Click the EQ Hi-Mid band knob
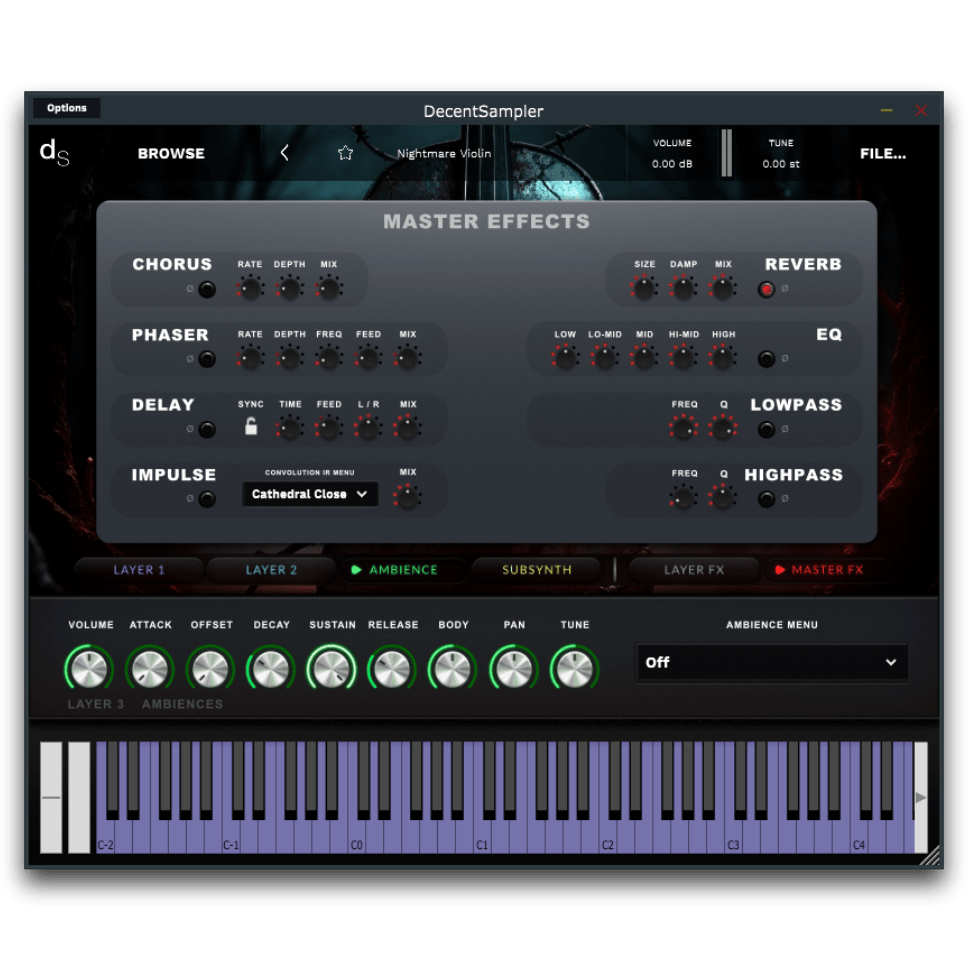Viewport: 970px width, 970px height. [684, 358]
